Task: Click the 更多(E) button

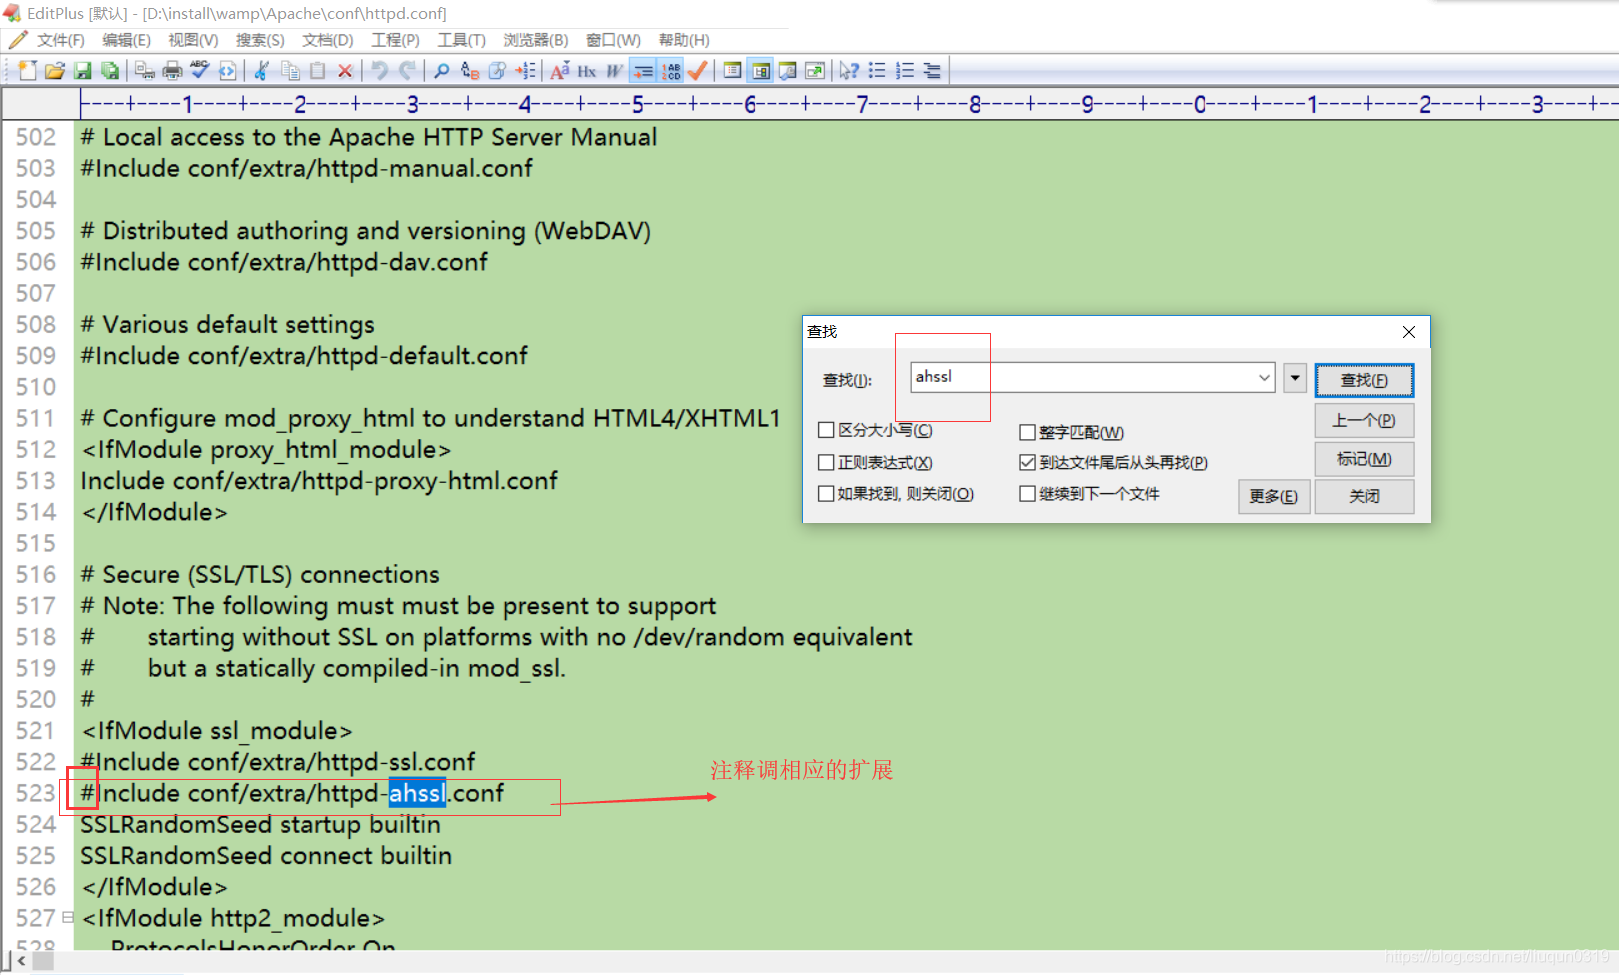Action: pos(1273,496)
